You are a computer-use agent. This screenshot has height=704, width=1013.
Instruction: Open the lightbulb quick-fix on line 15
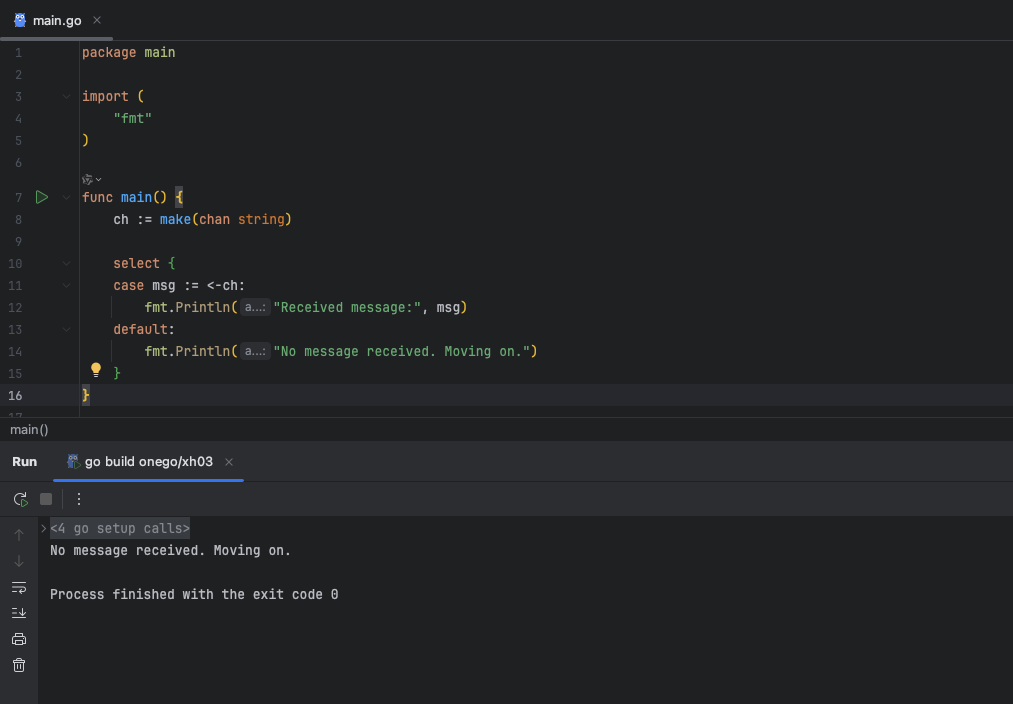coord(96,370)
